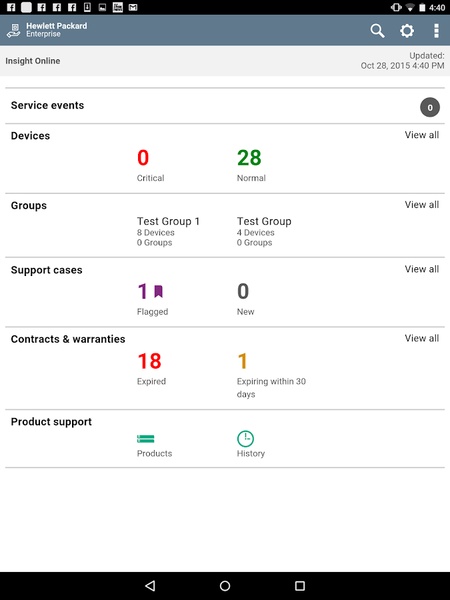
Task: Tap the purple flagged bookmark icon
Action: (158, 291)
